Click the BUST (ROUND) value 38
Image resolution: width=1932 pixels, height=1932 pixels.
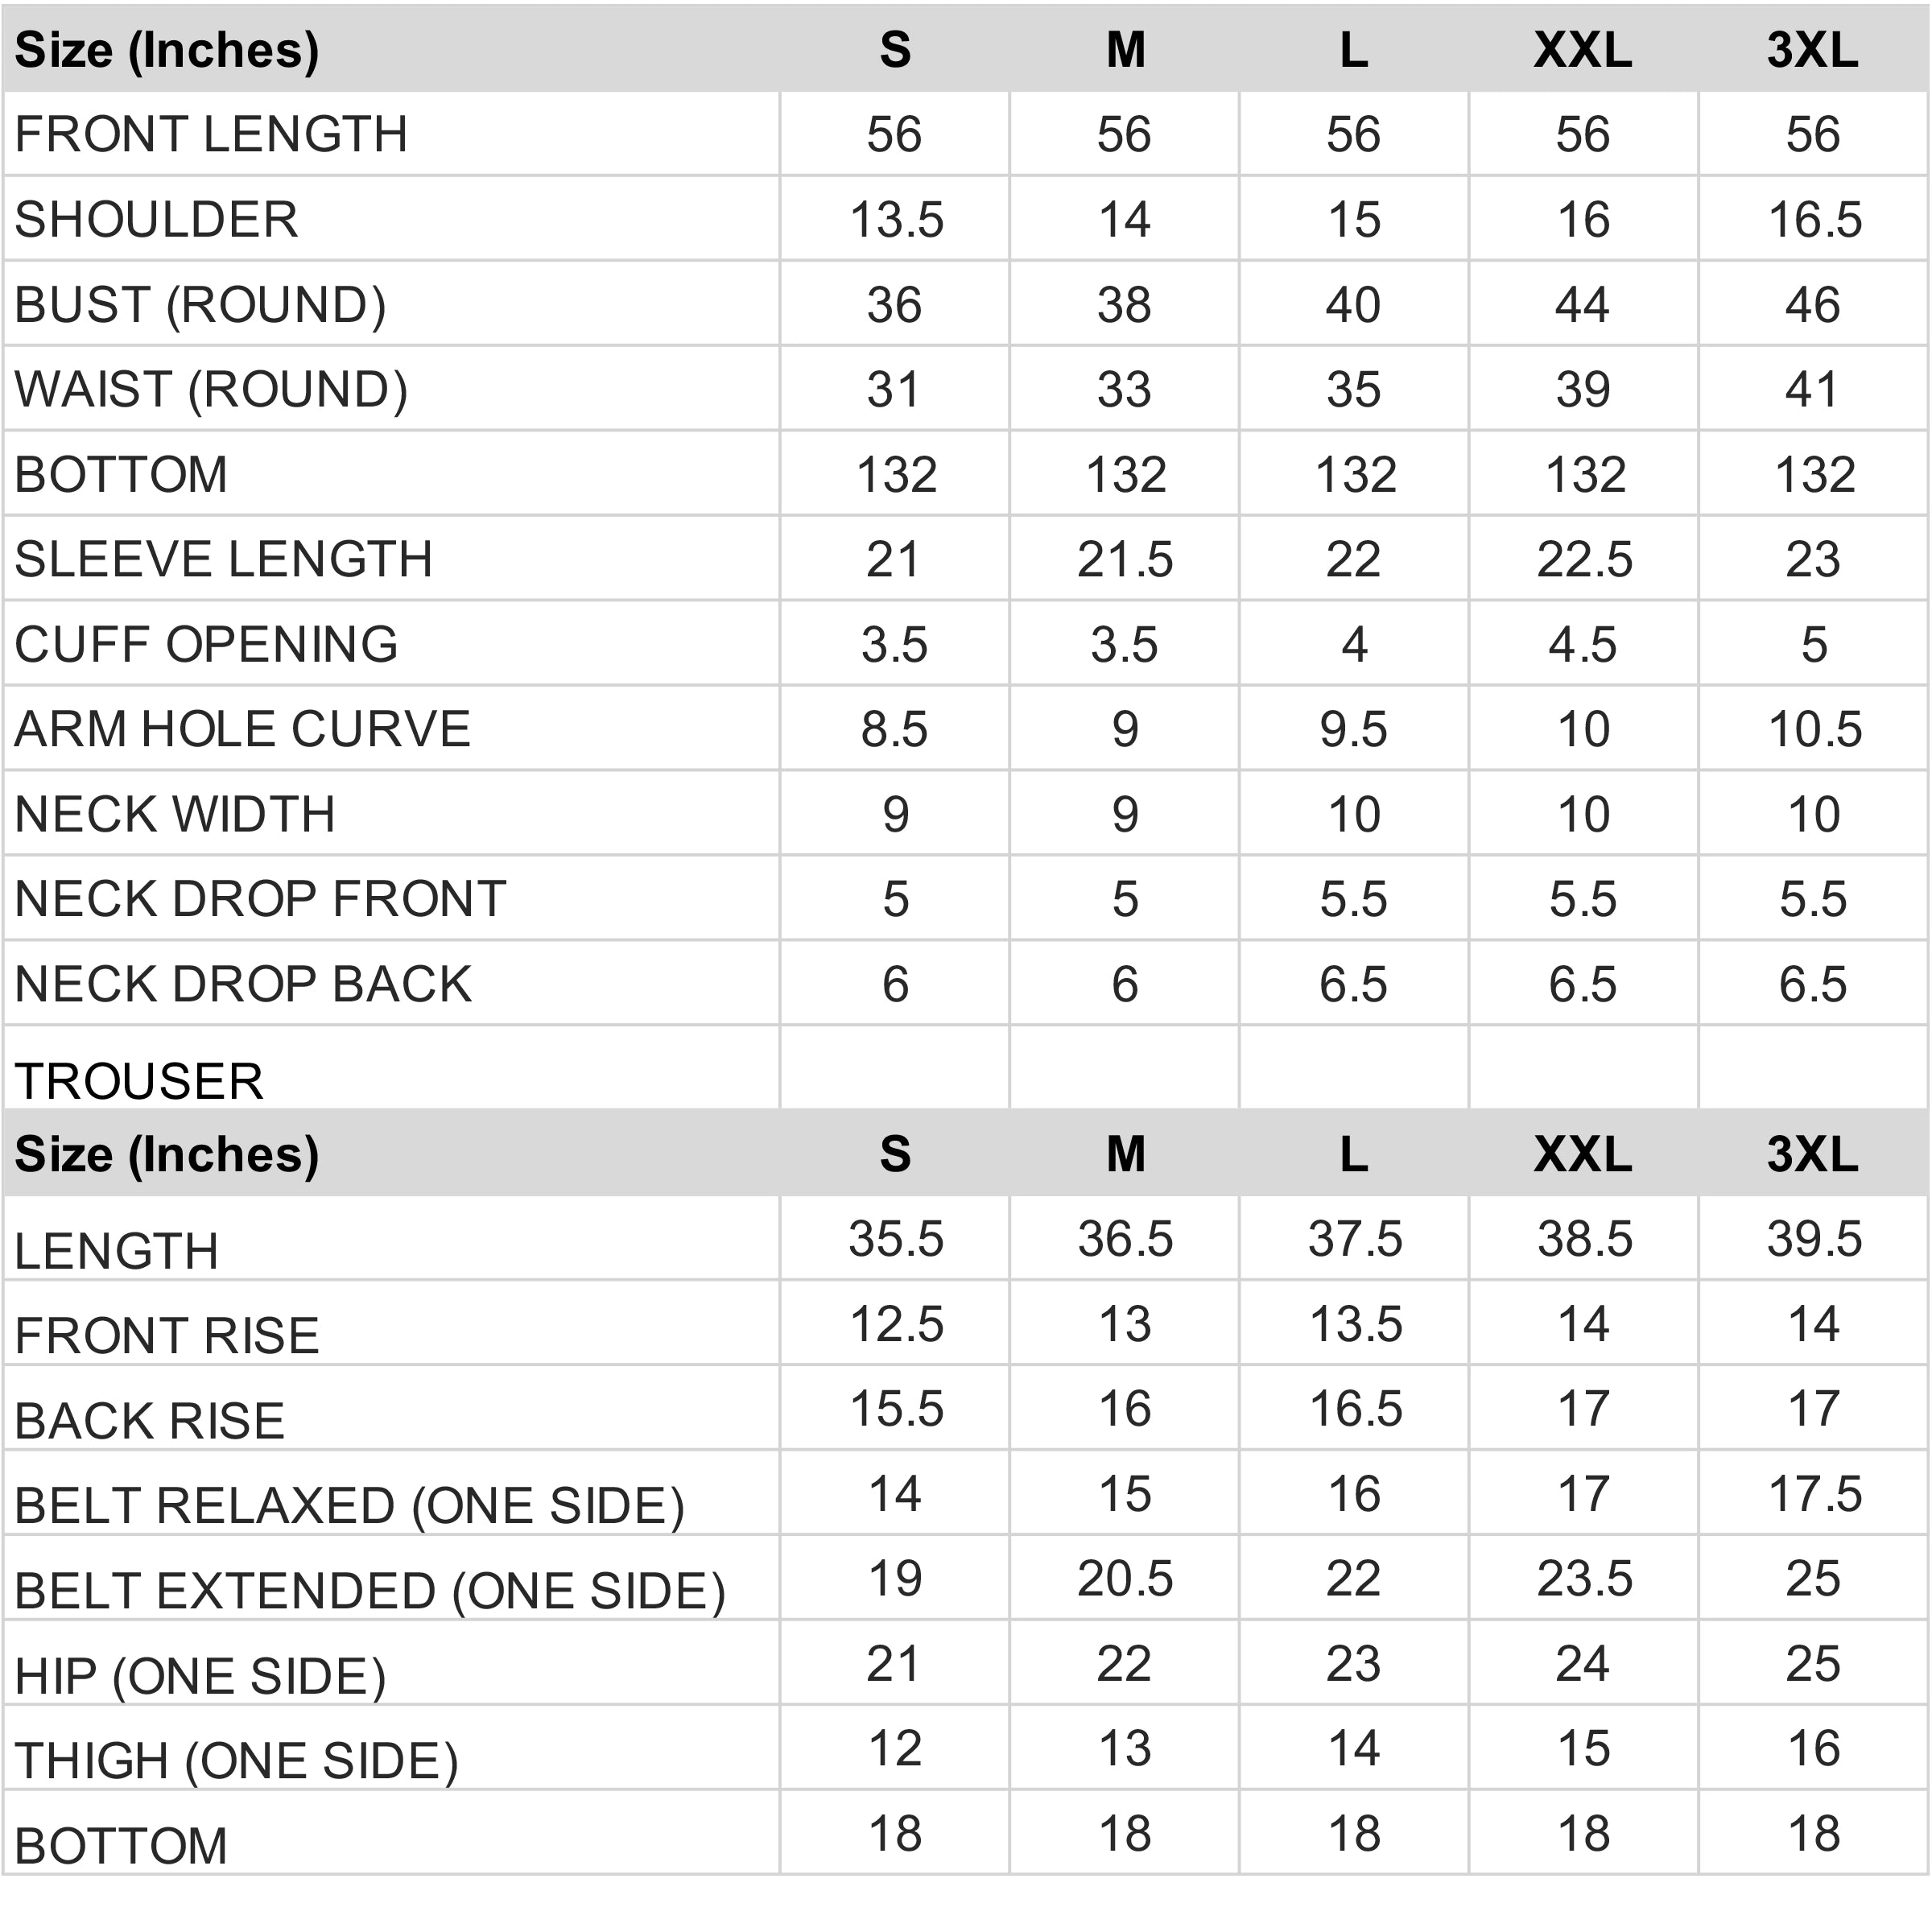(1124, 304)
